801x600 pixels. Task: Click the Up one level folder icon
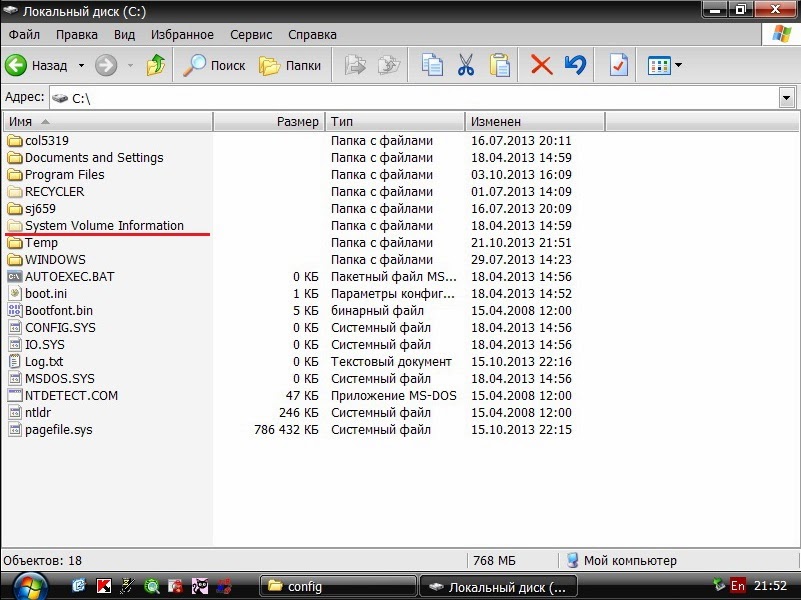(x=155, y=65)
